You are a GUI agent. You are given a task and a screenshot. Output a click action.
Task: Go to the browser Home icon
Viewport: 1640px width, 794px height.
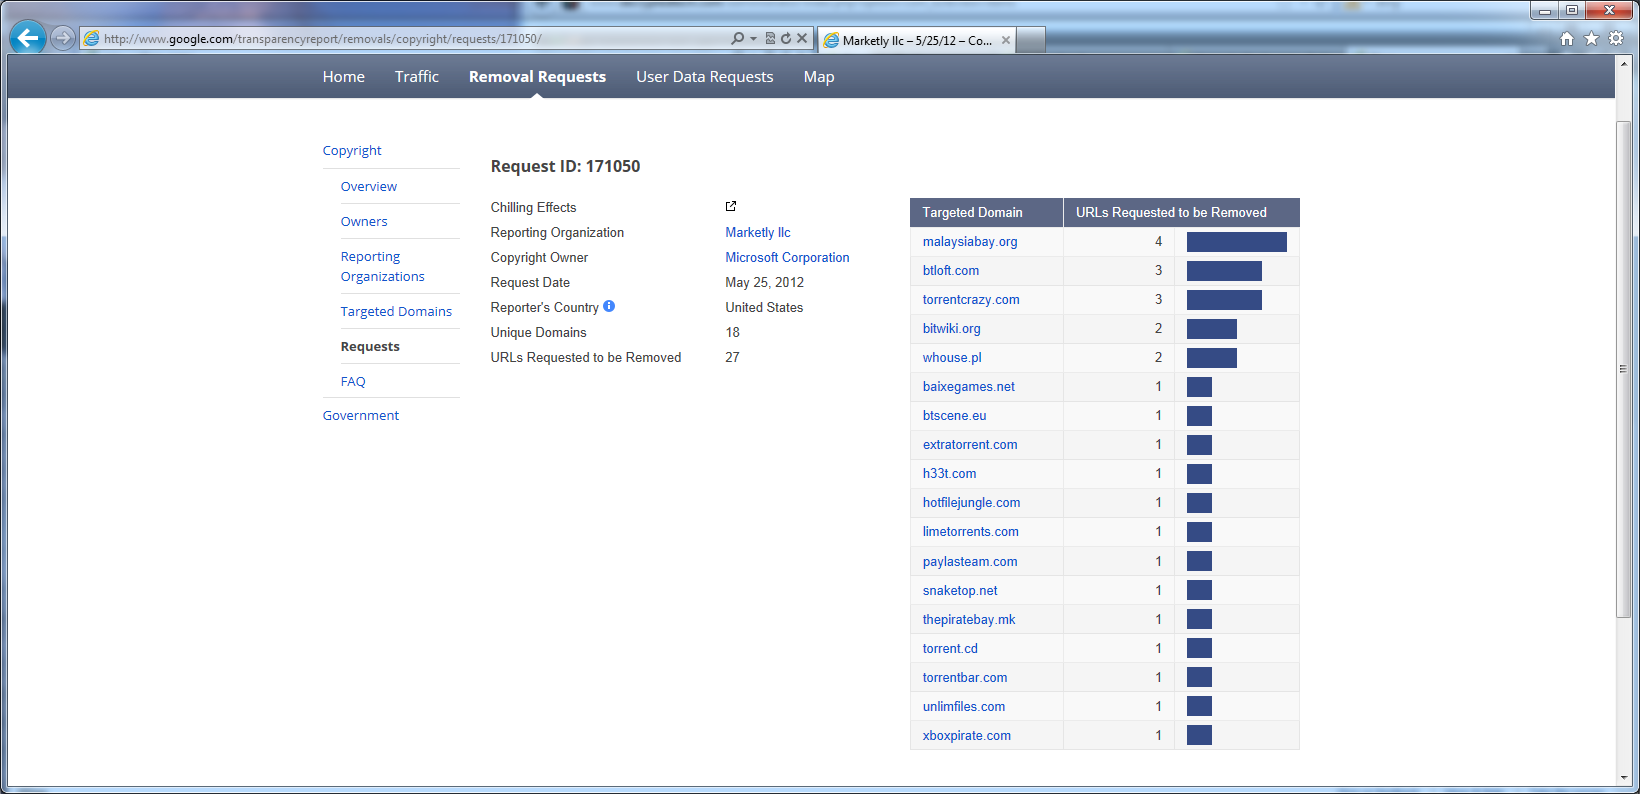[1567, 39]
